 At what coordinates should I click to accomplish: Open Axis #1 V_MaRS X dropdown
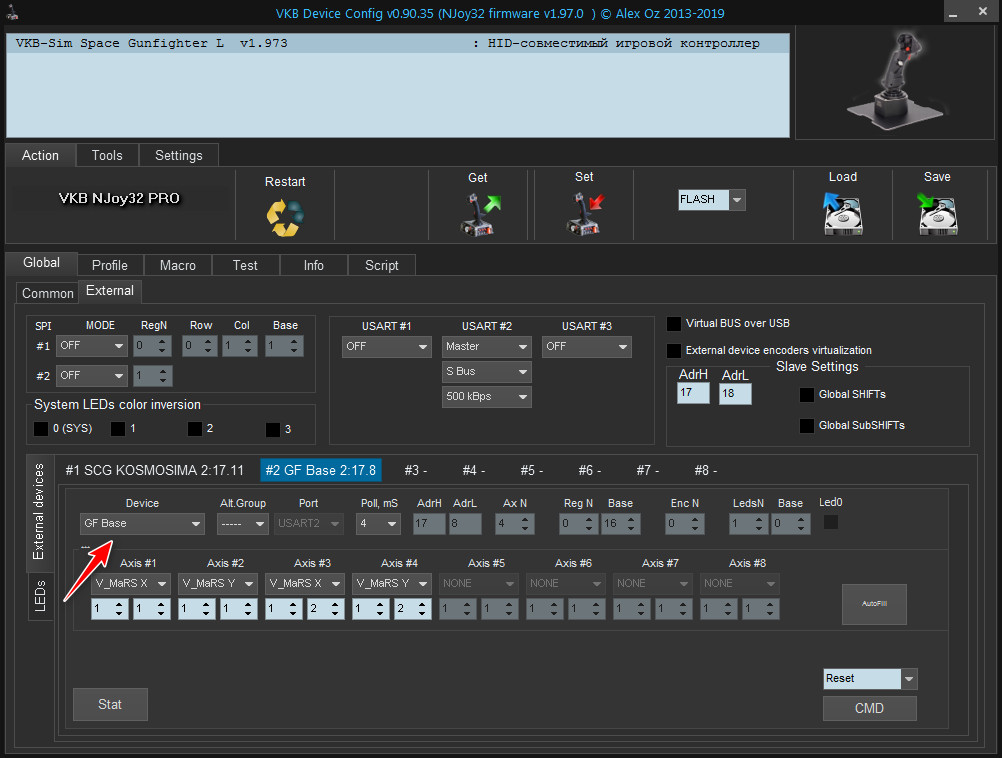click(x=131, y=584)
